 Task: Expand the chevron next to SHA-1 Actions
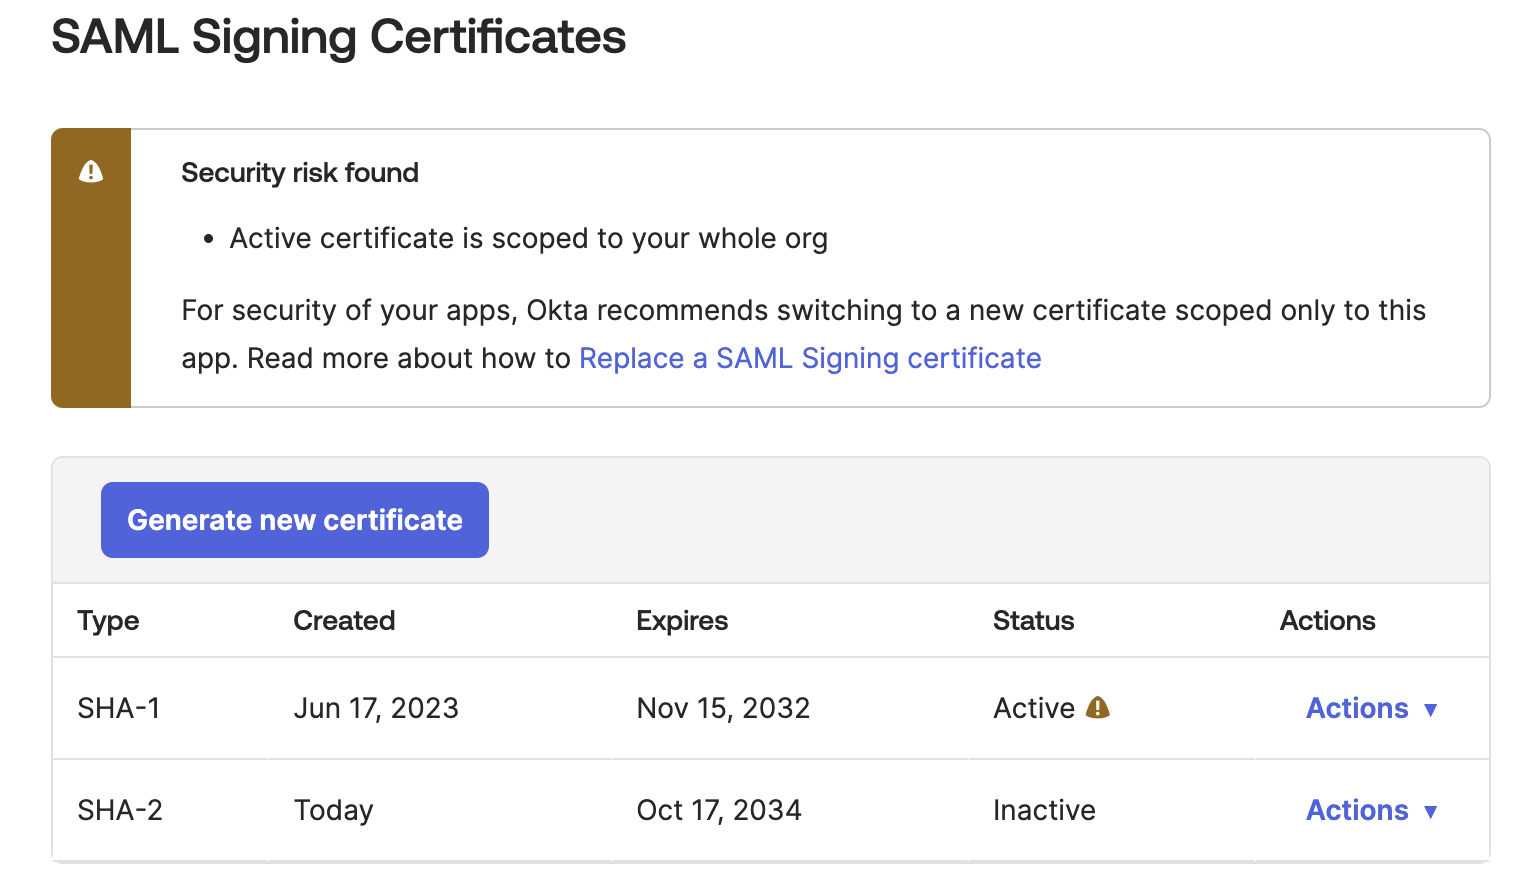(x=1432, y=710)
